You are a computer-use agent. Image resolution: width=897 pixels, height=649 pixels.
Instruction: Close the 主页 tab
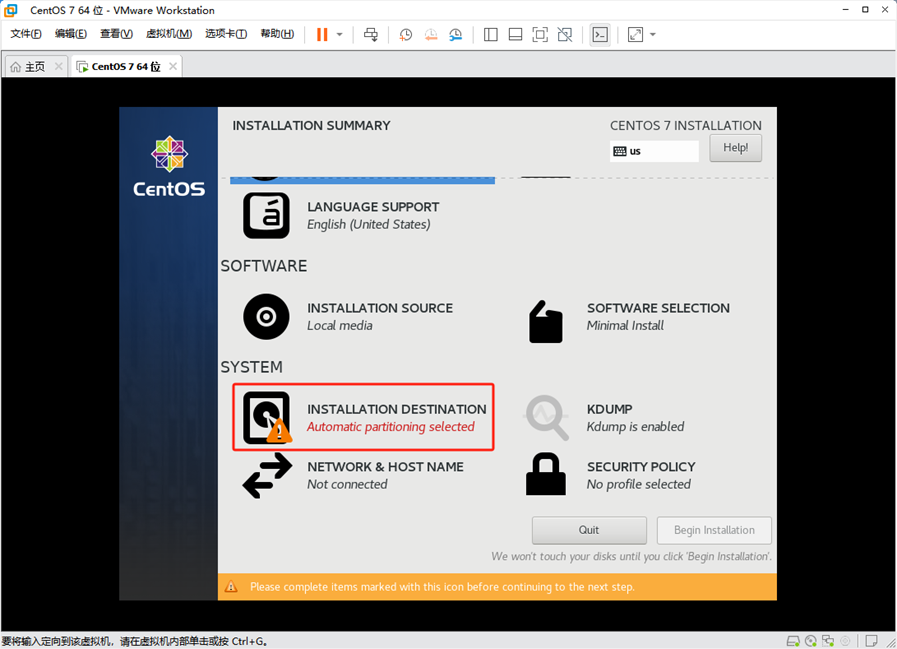pyautogui.click(x=58, y=66)
